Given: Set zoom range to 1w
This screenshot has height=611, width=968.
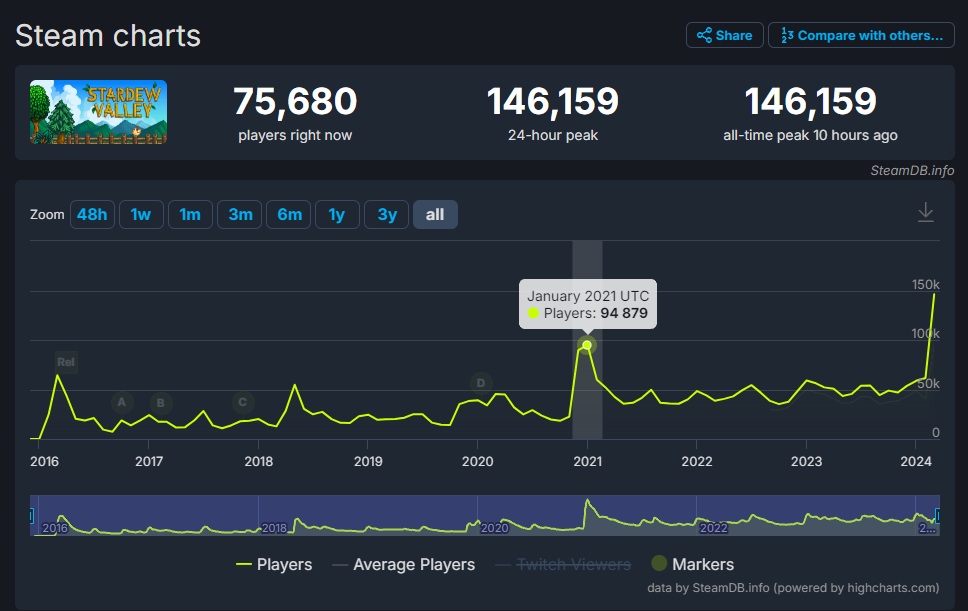Looking at the screenshot, I should click(141, 214).
